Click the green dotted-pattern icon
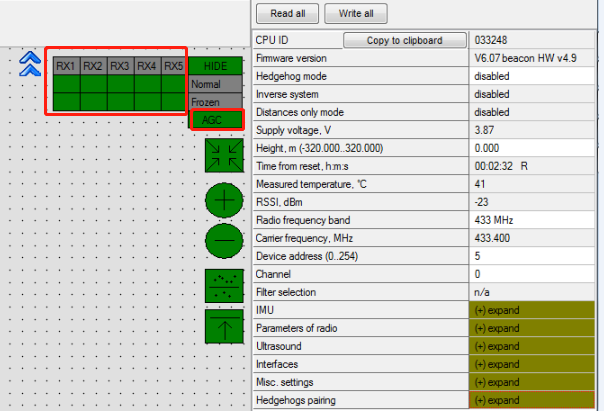Screen dimensions: 604x411 pyautogui.click(x=223, y=286)
